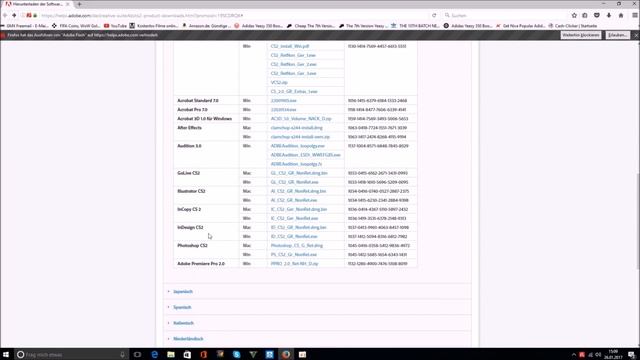The width and height of the screenshot is (640, 360).
Task: Download the Acrobat 3D 1.0 Windows zip
Action: 301,119
